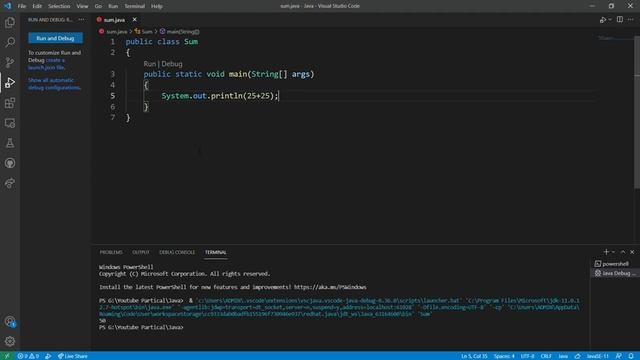Open the File menu
The image size is (640, 360).
click(22, 6)
